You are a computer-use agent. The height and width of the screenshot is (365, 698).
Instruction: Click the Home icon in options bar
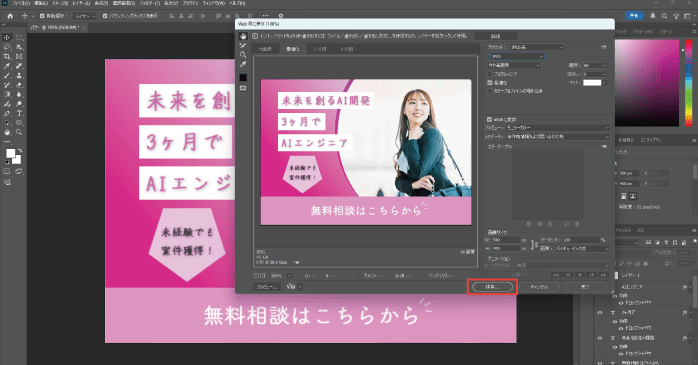point(10,16)
